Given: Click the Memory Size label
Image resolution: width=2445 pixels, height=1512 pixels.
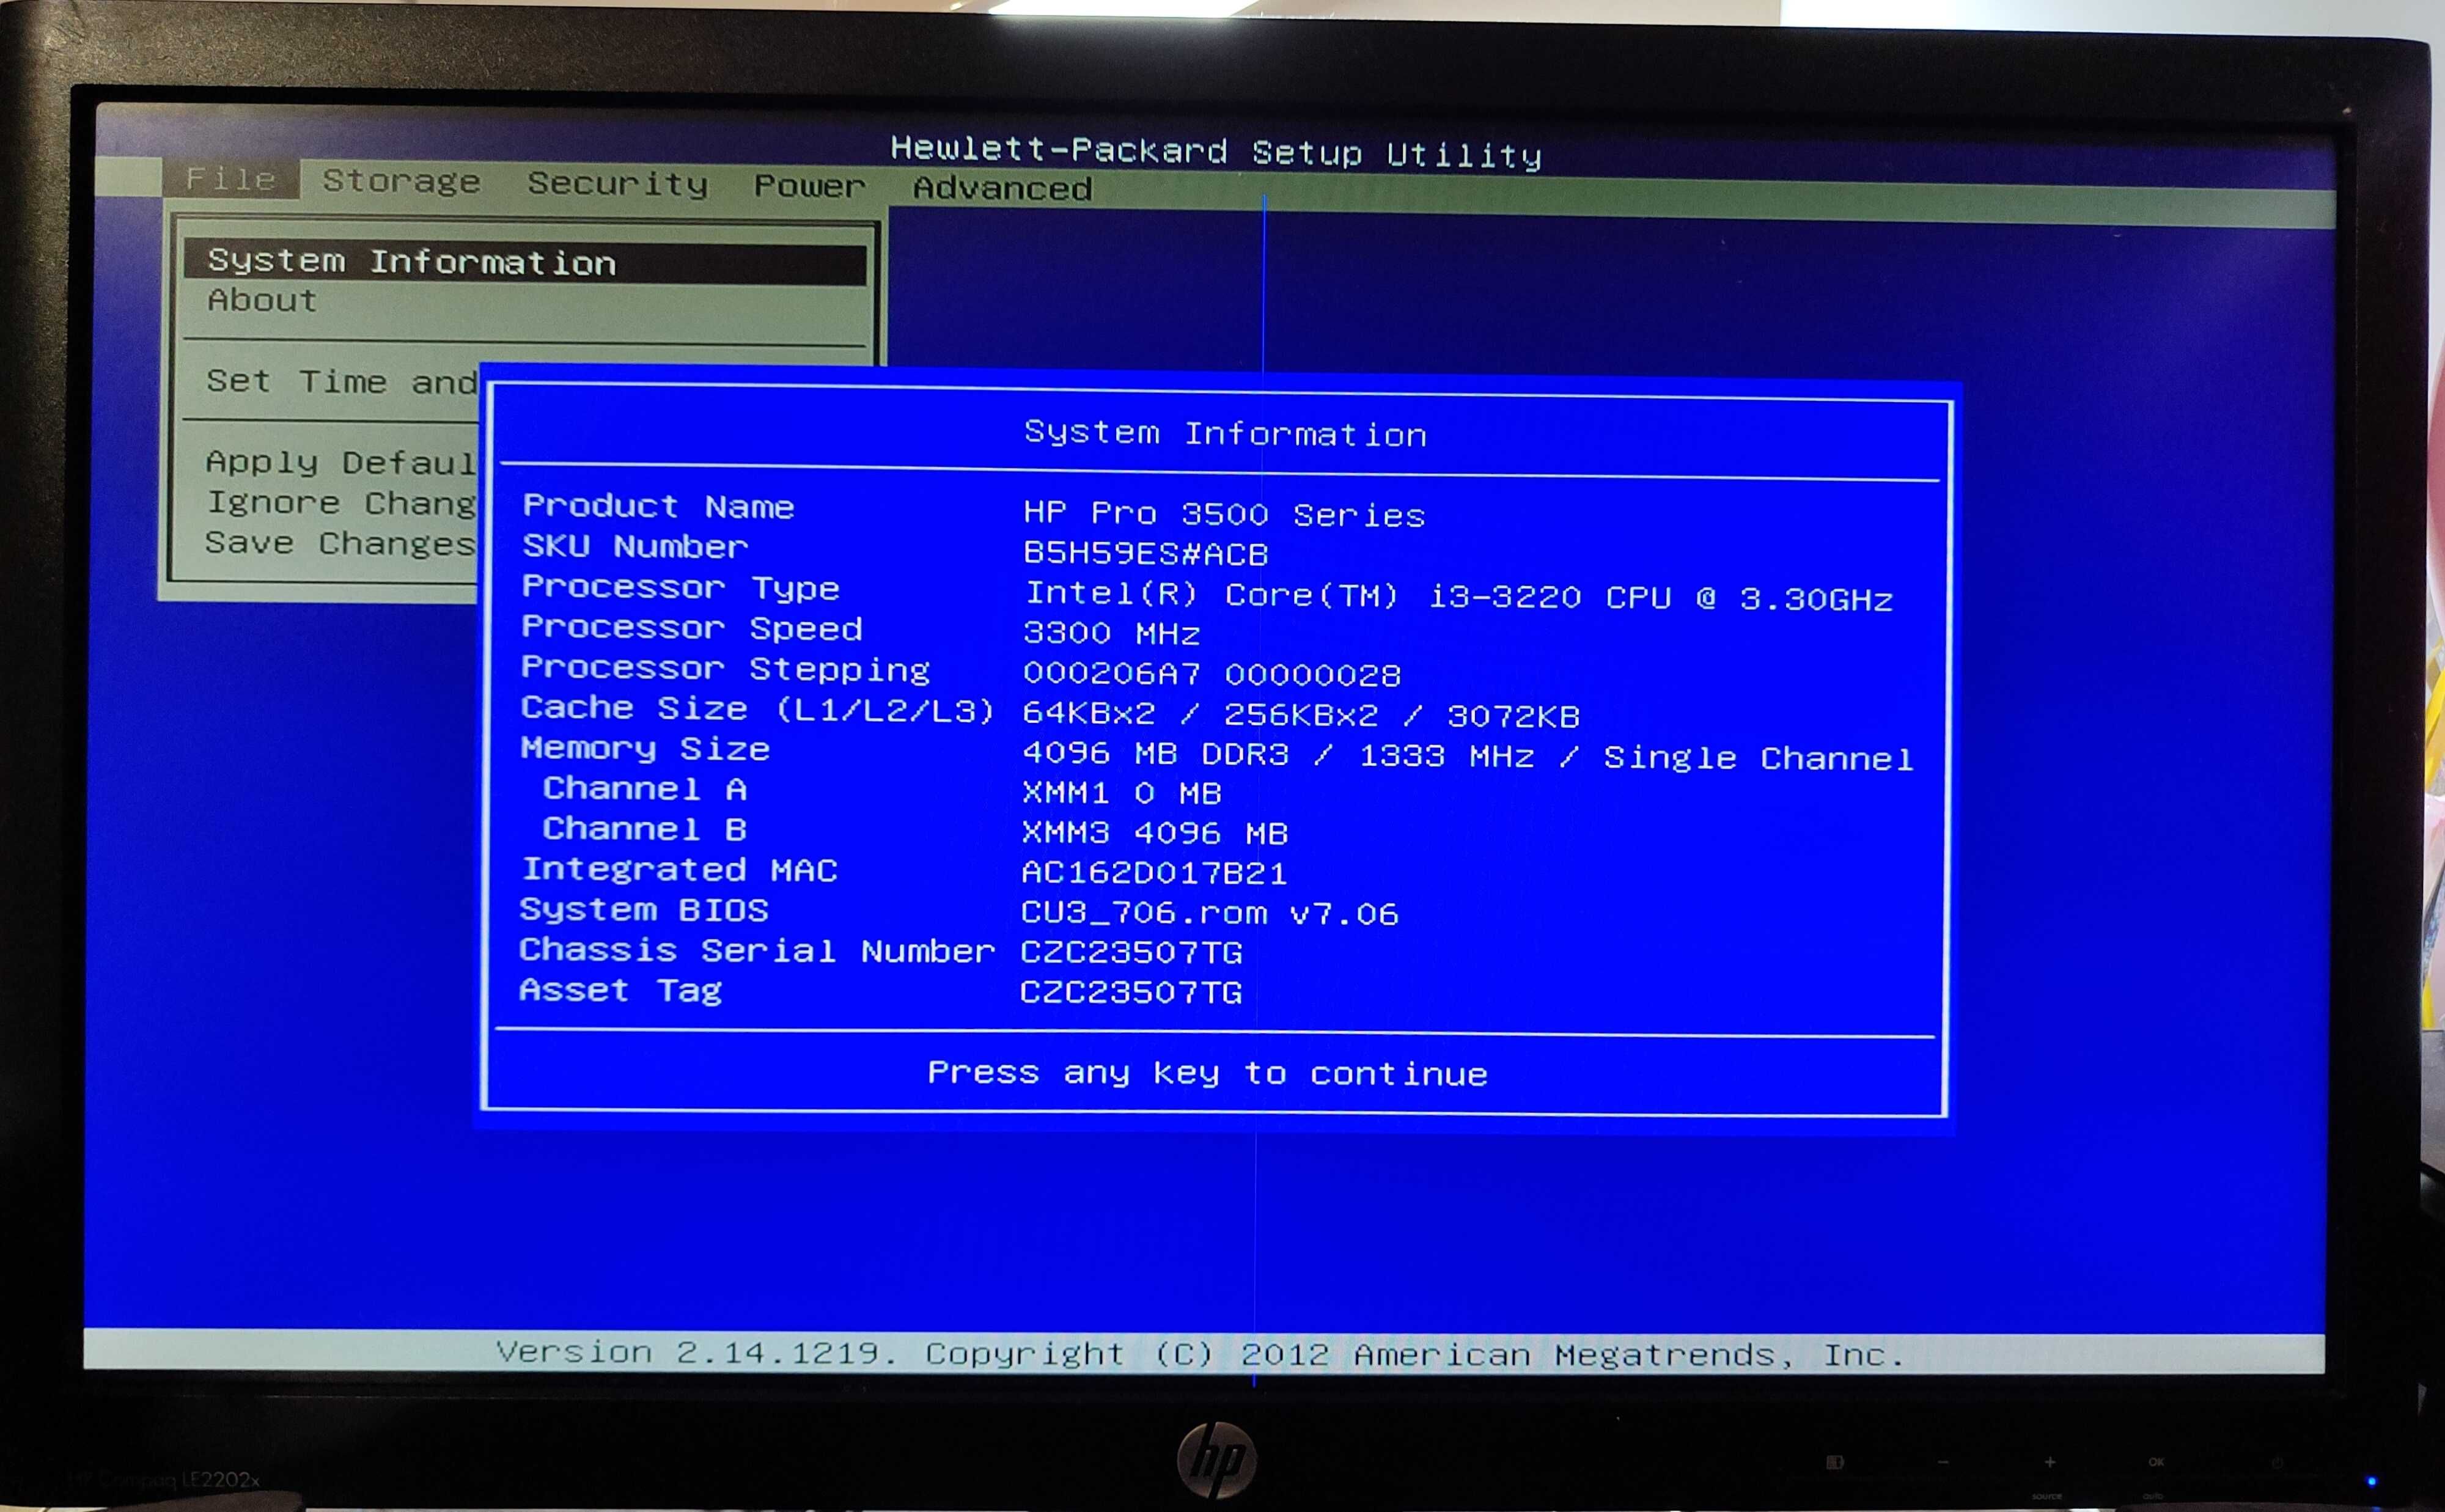Looking at the screenshot, I should pos(645,748).
